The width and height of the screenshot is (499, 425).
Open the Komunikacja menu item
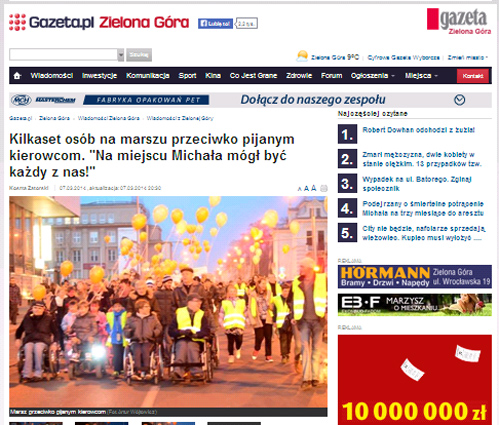(148, 76)
